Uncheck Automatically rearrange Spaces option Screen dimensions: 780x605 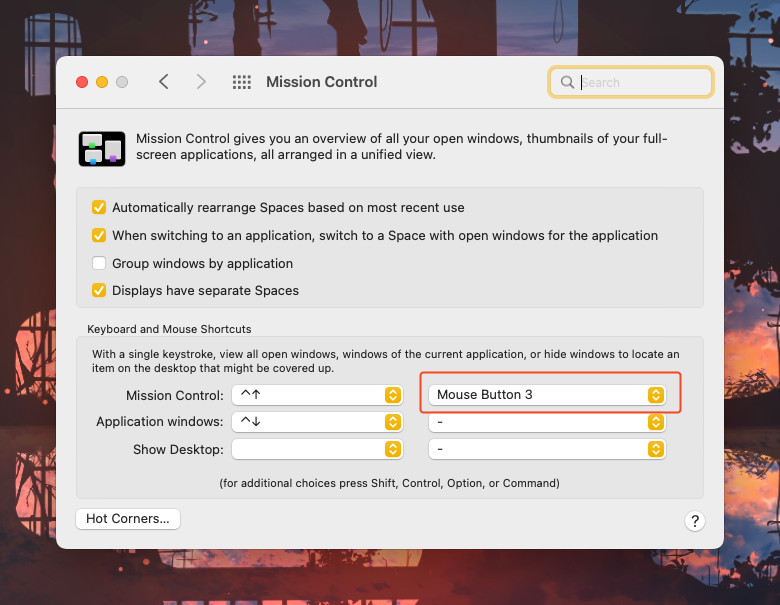click(99, 207)
